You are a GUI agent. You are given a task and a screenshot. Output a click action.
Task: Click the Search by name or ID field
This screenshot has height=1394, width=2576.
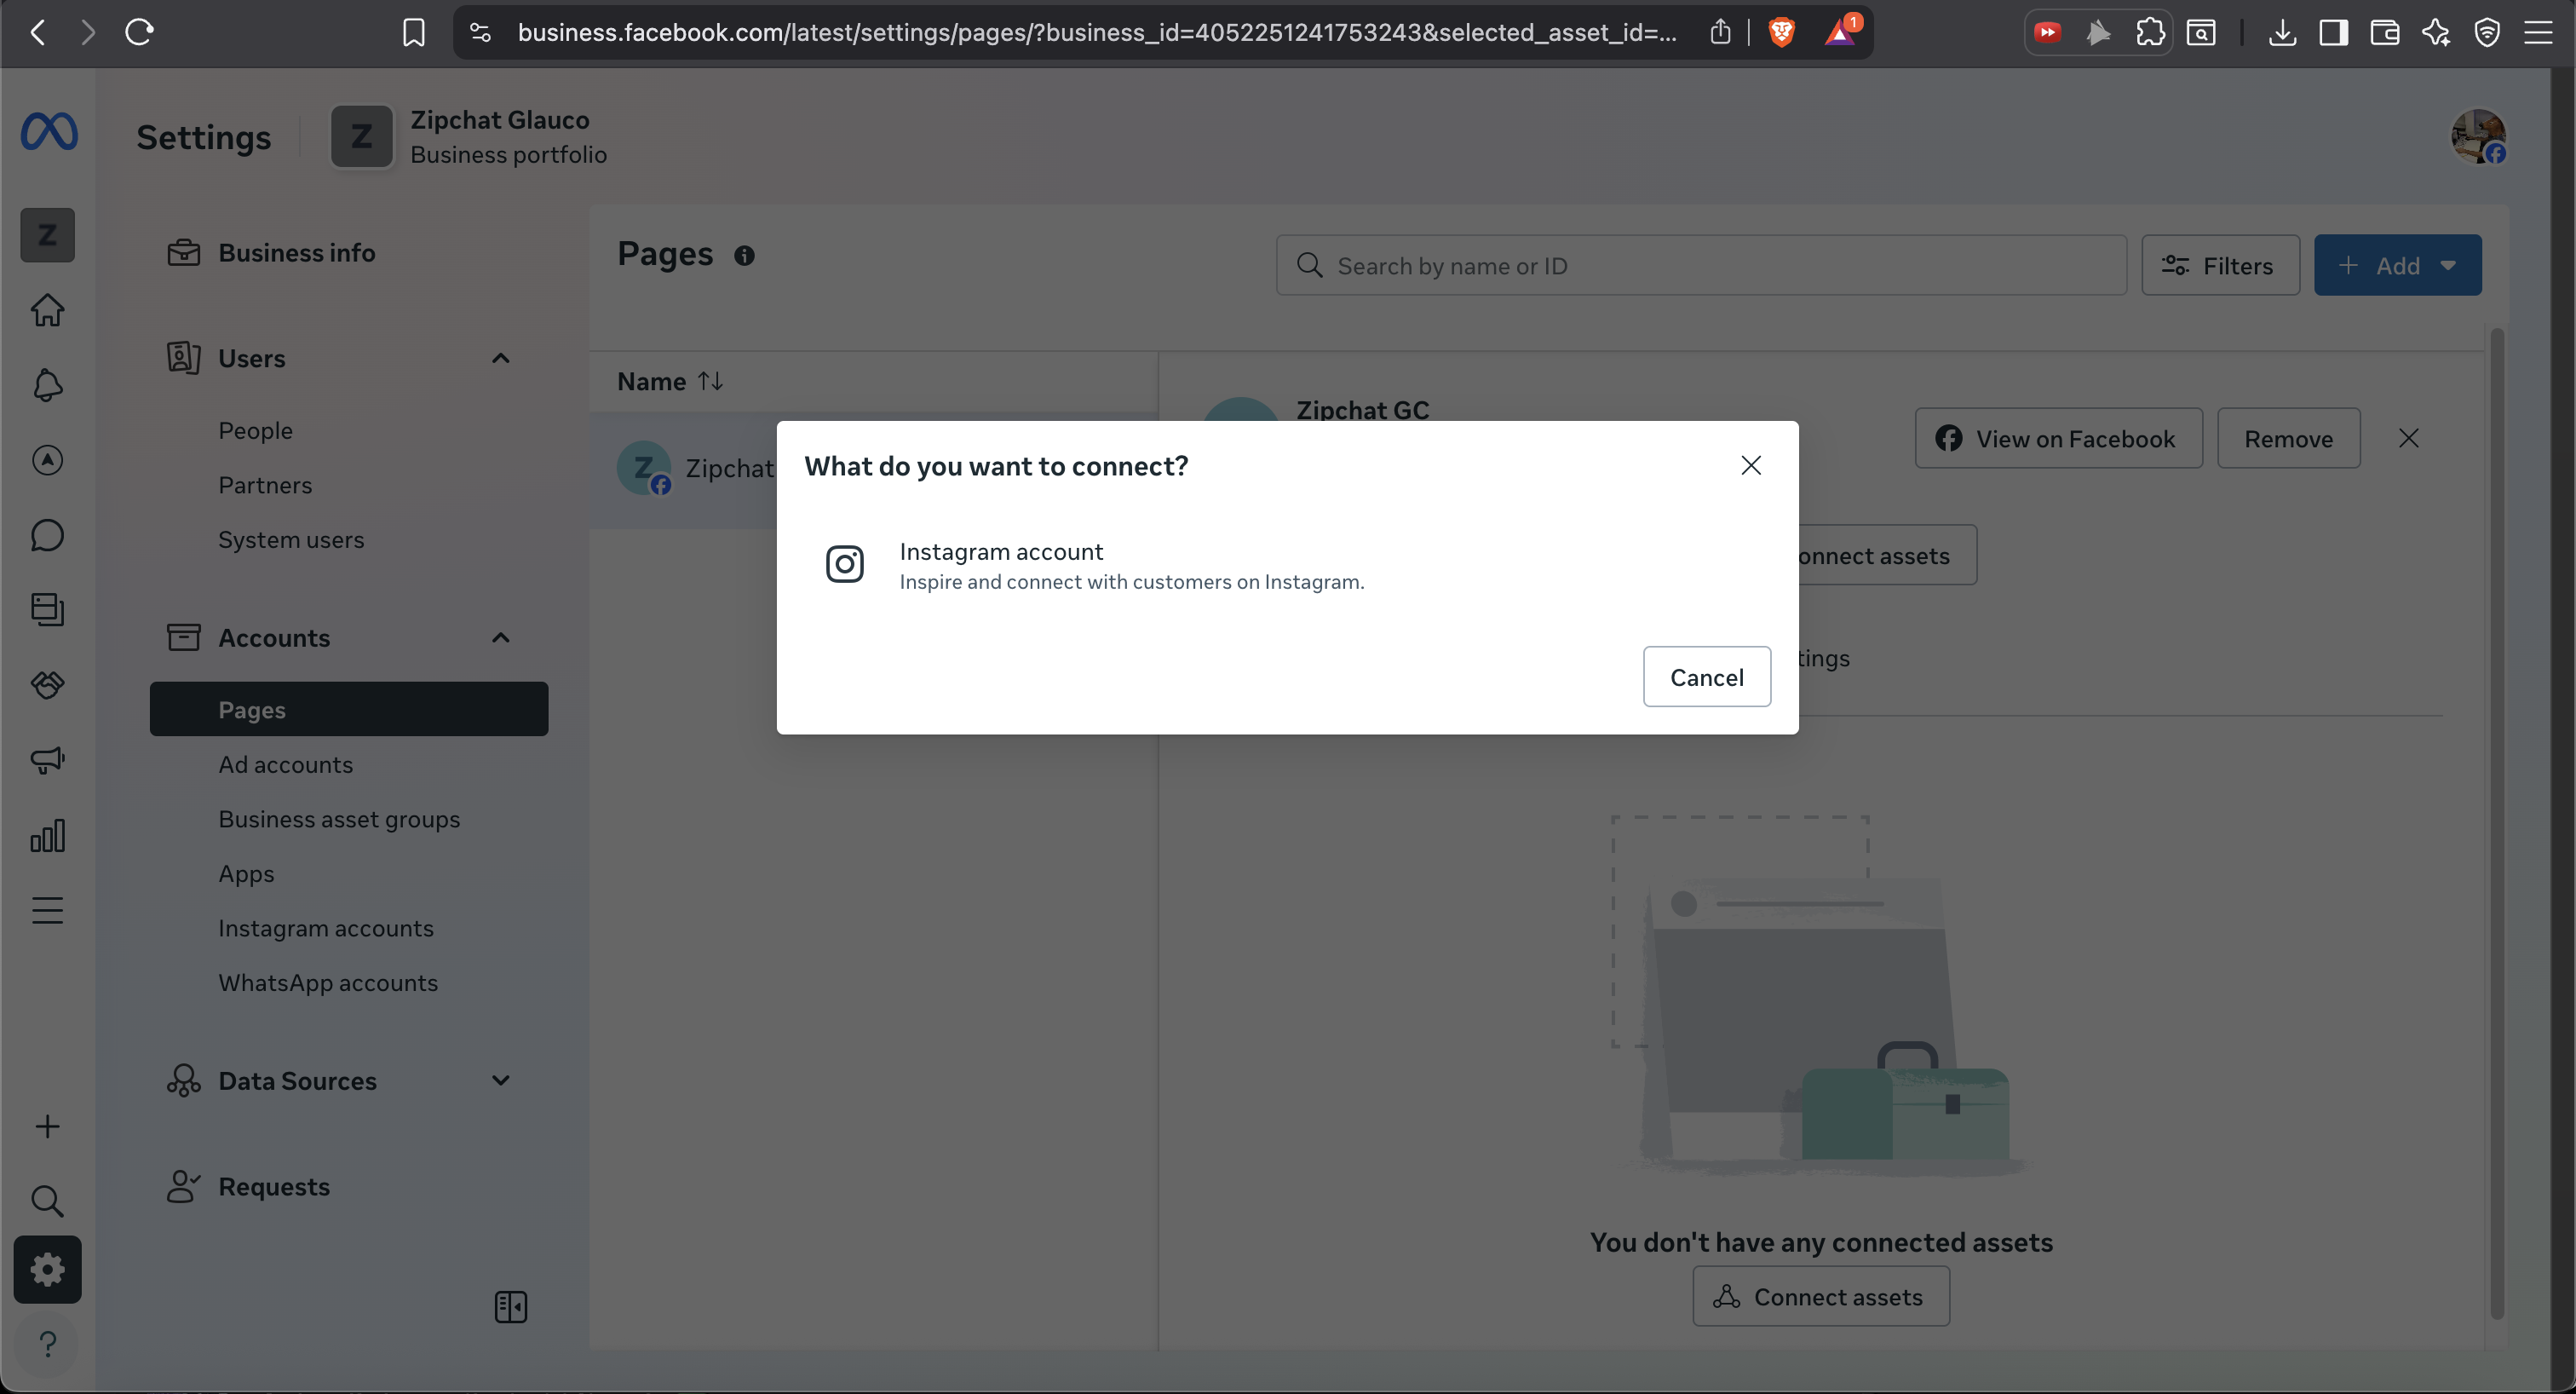pyautogui.click(x=1700, y=266)
